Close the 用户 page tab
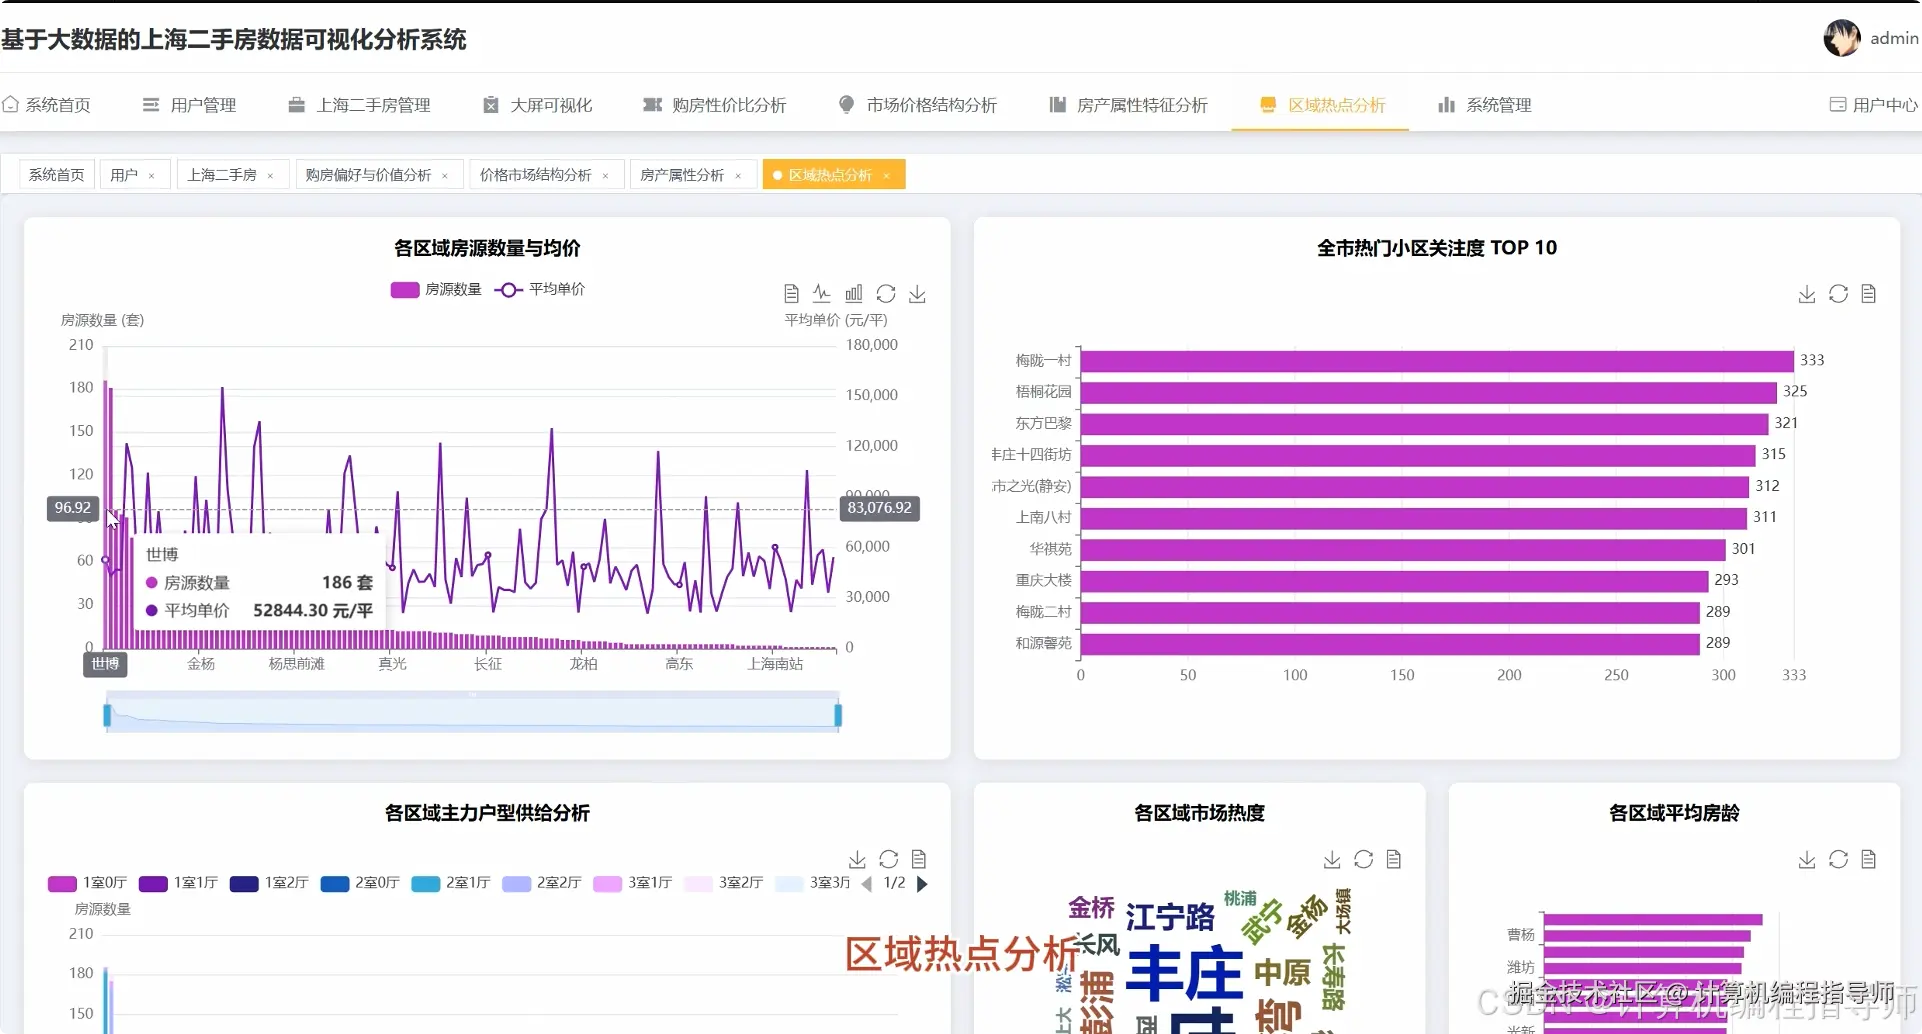Image resolution: width=1922 pixels, height=1034 pixels. (152, 176)
